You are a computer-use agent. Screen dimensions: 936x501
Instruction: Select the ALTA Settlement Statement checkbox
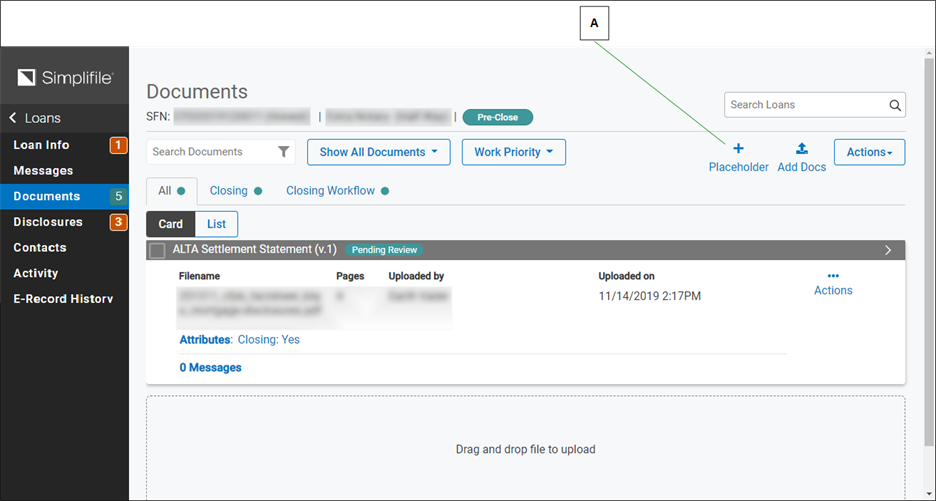(157, 250)
